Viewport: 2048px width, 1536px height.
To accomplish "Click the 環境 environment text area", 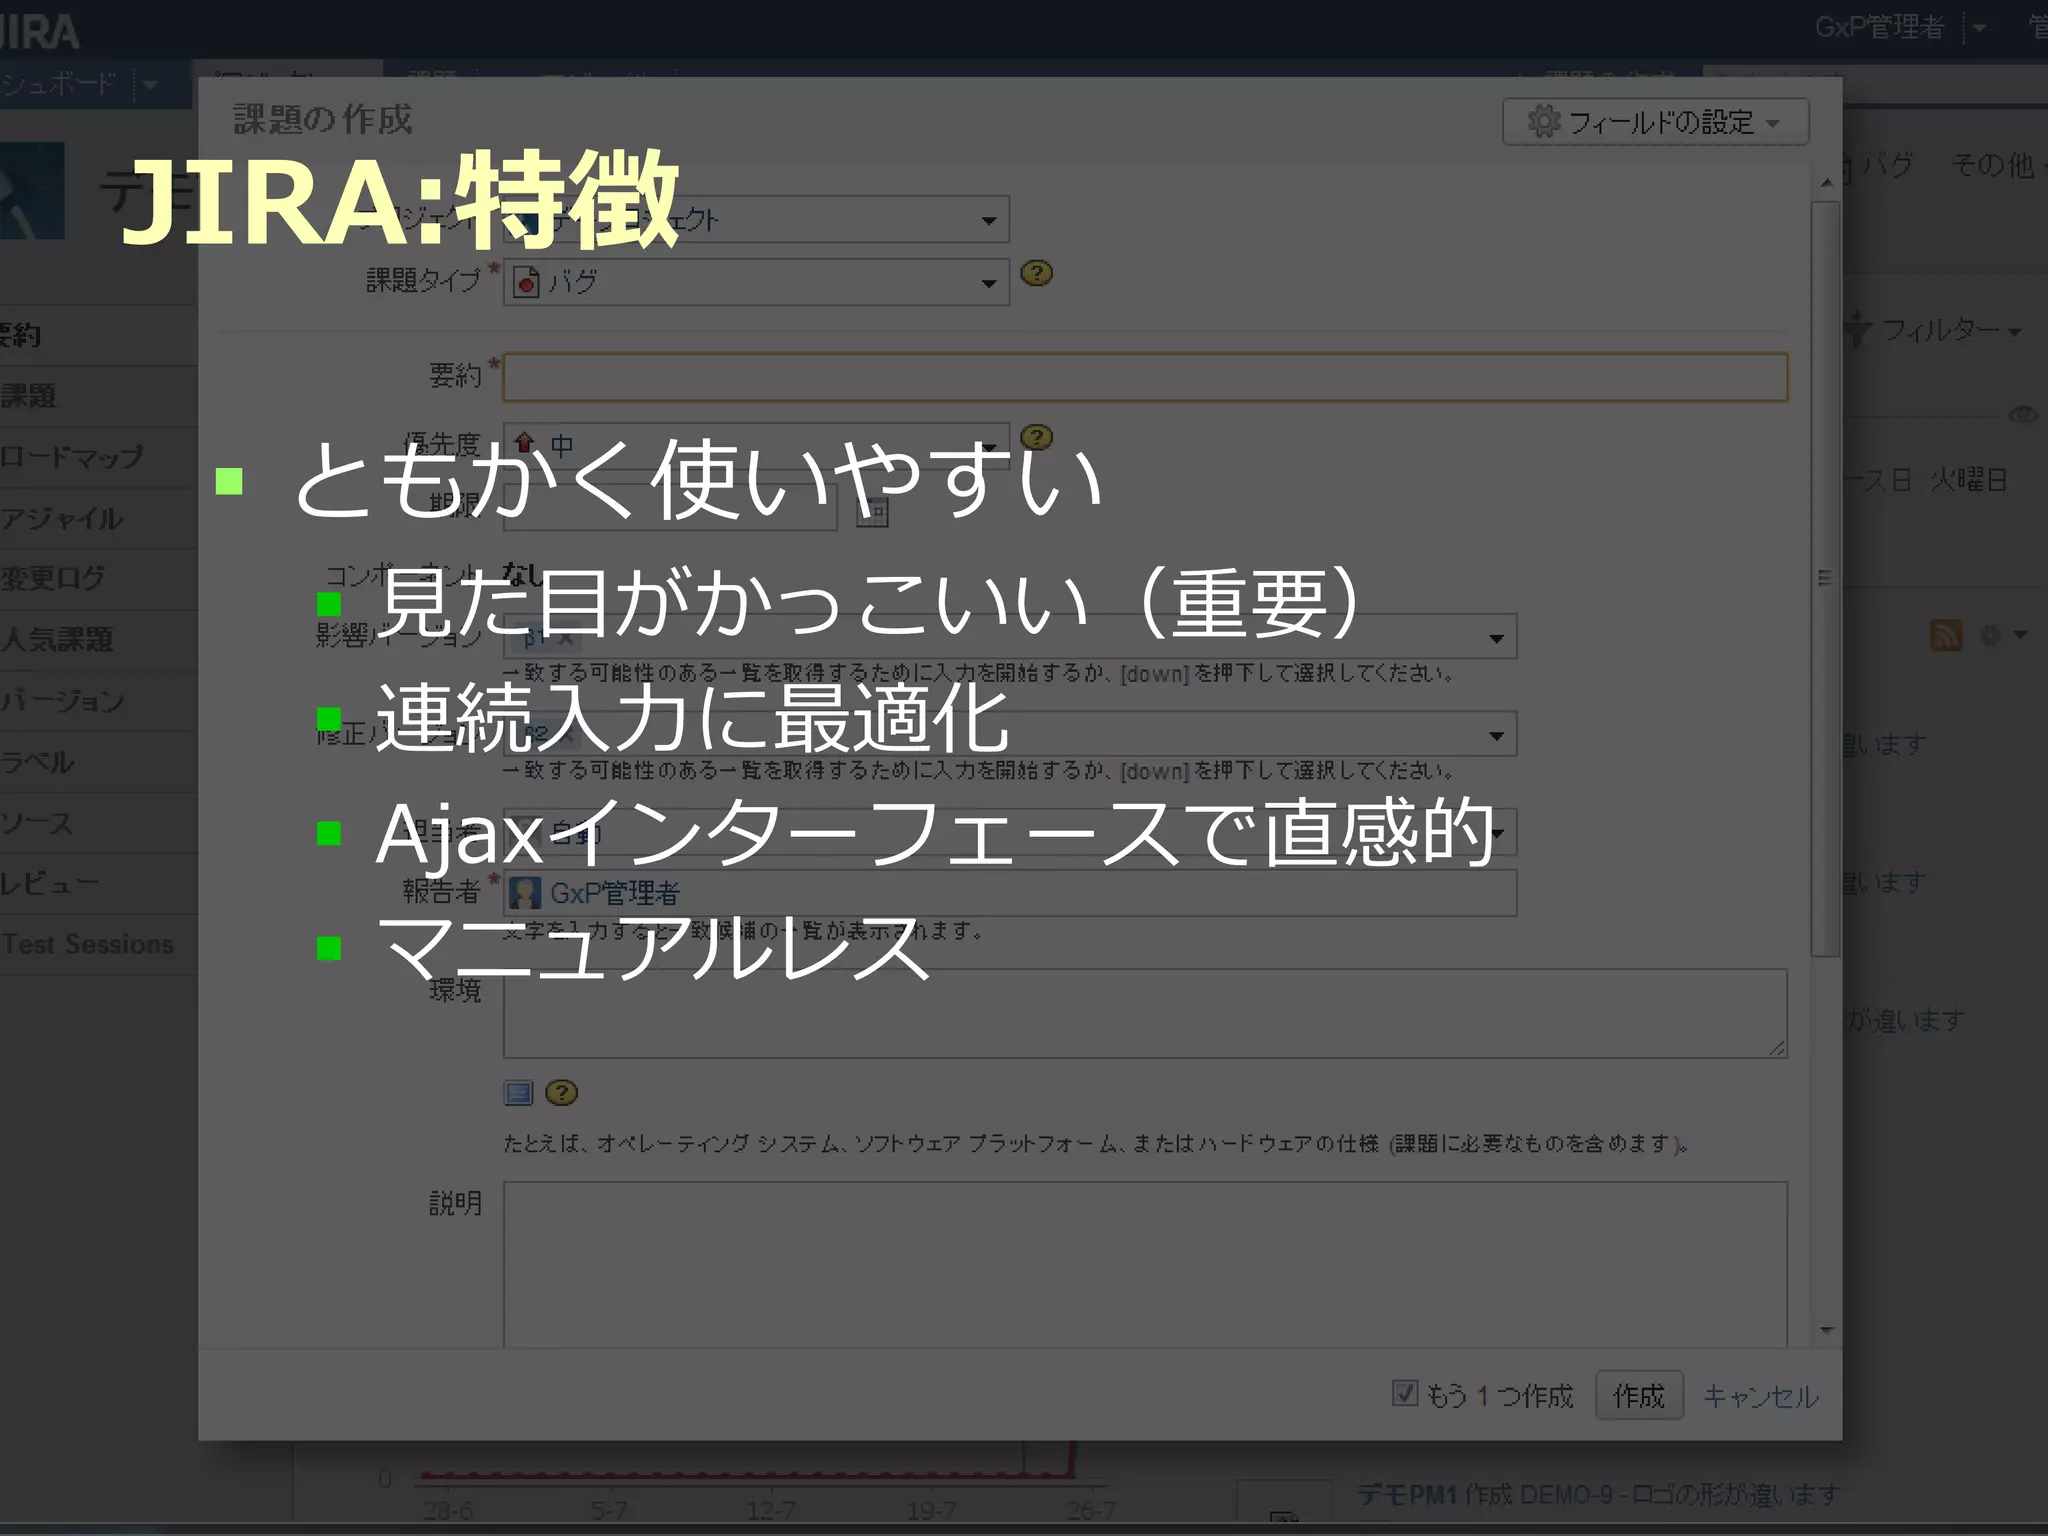I will coord(1145,1013).
